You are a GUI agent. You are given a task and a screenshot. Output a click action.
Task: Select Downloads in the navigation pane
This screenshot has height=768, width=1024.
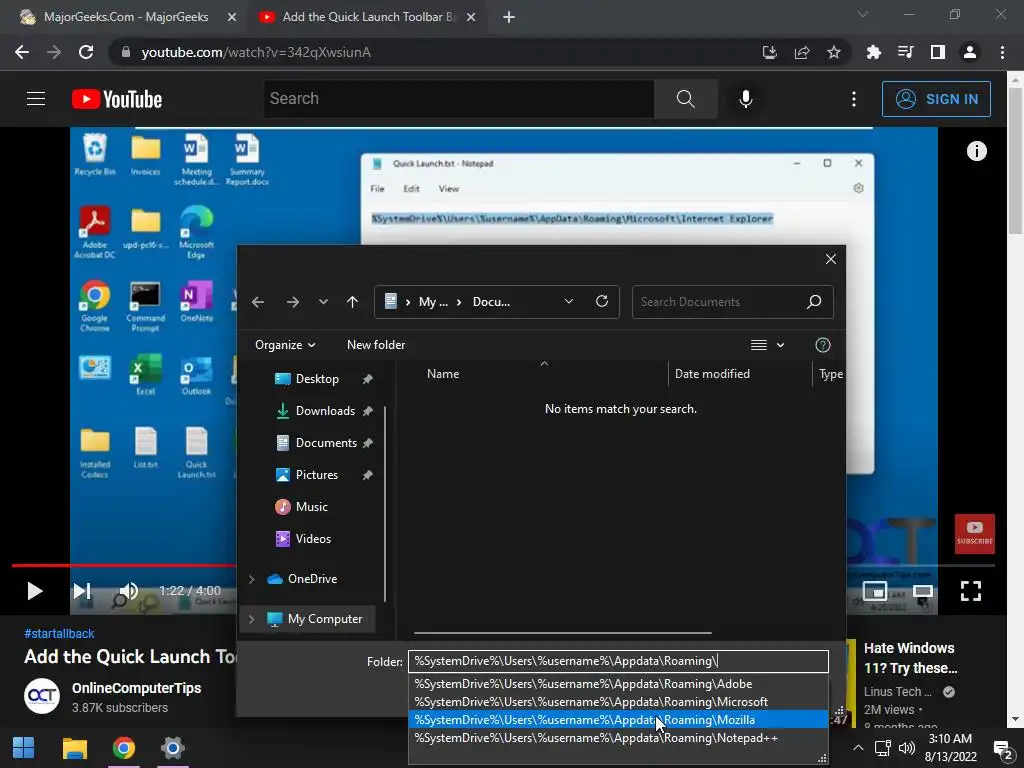click(x=325, y=411)
